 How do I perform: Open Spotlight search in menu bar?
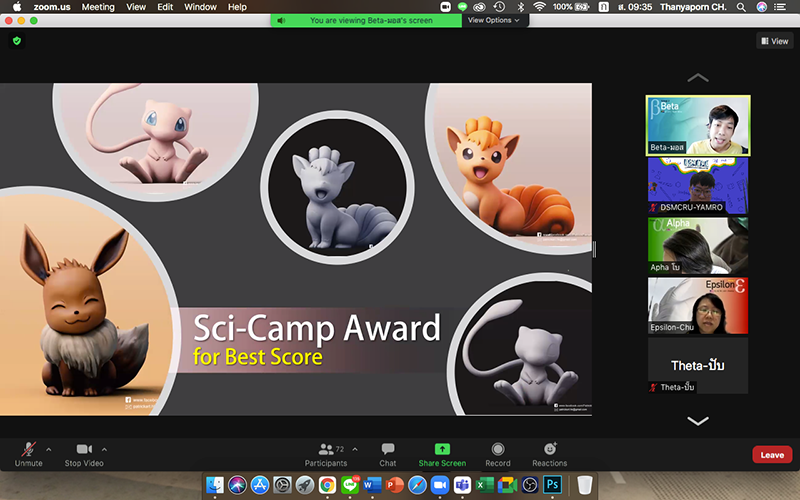click(x=741, y=7)
